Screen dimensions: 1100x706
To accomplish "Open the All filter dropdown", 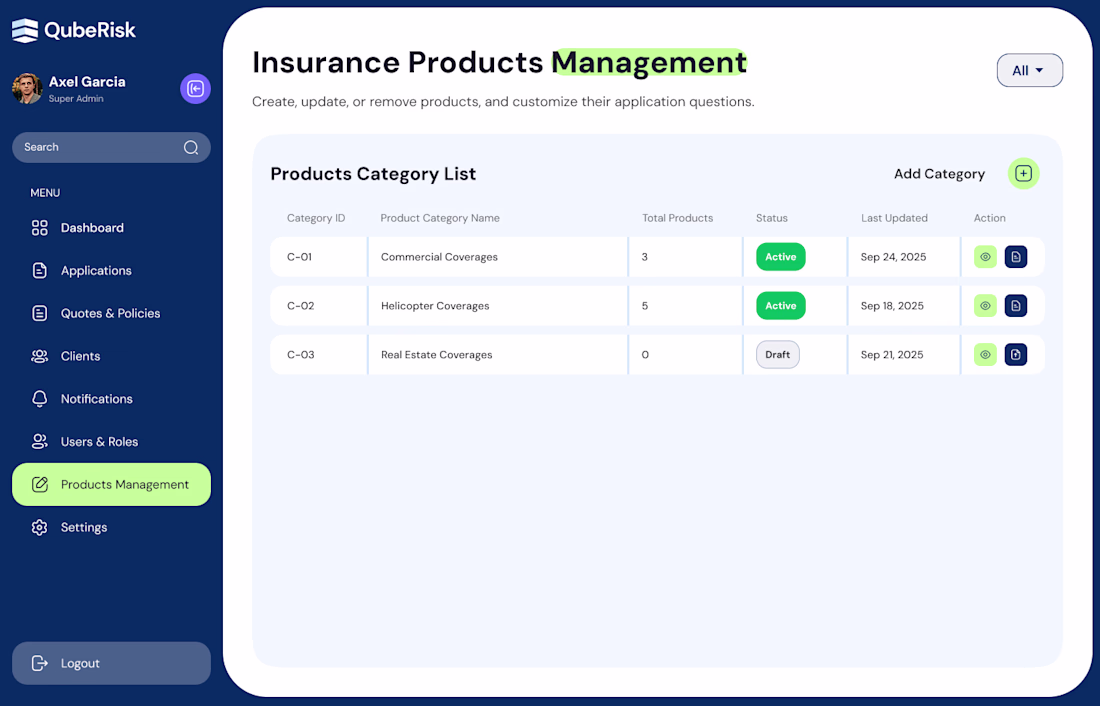I will (x=1029, y=70).
